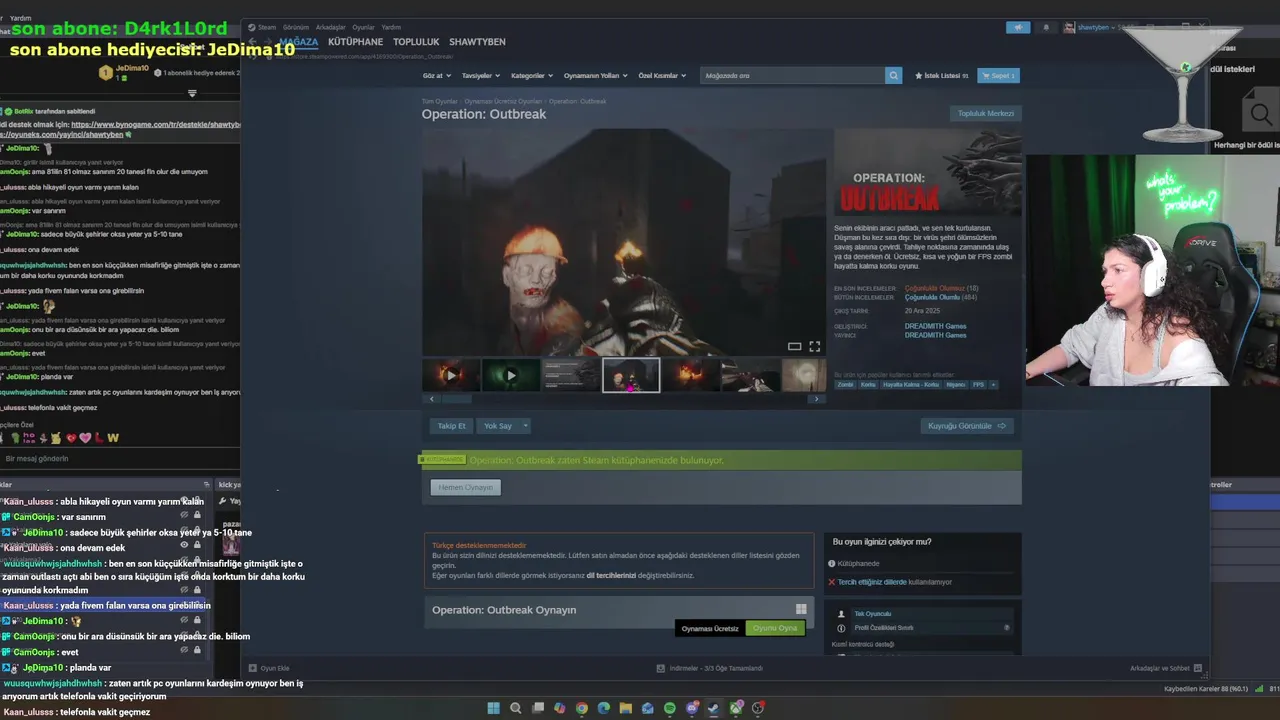Viewport: 1280px width, 720px height.
Task: Click the store search magnifier button
Action: click(x=893, y=75)
